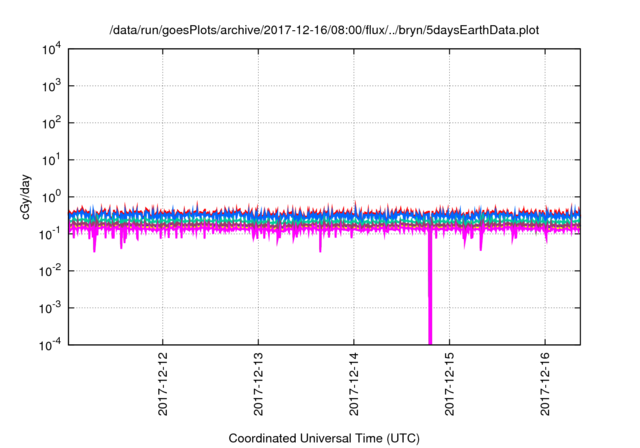
Task: Click the plot title file path text
Action: point(324,30)
